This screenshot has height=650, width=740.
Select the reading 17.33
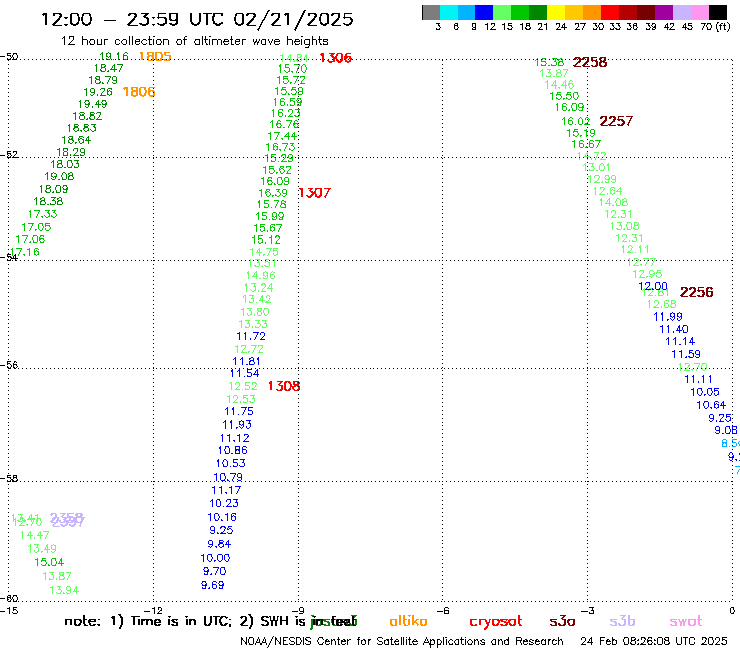[42, 214]
